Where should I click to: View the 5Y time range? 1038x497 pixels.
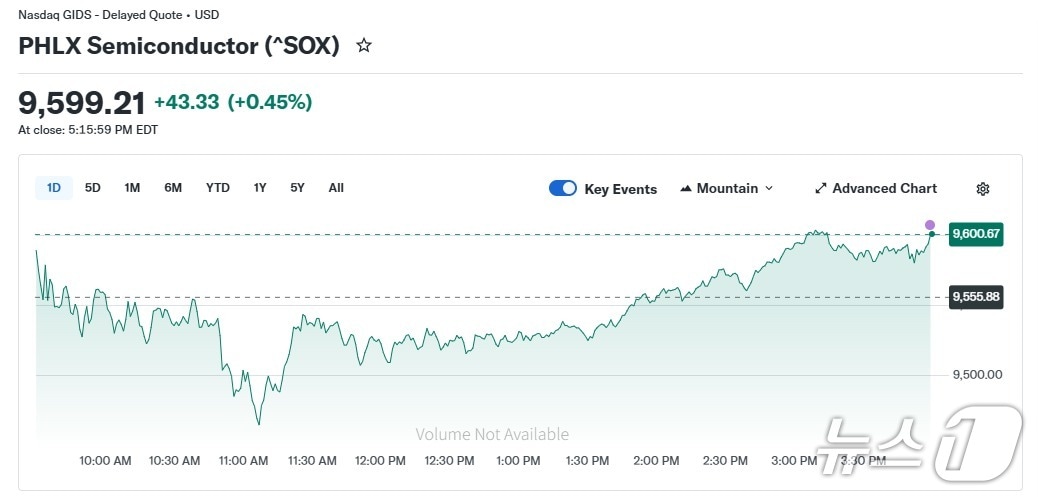point(297,187)
